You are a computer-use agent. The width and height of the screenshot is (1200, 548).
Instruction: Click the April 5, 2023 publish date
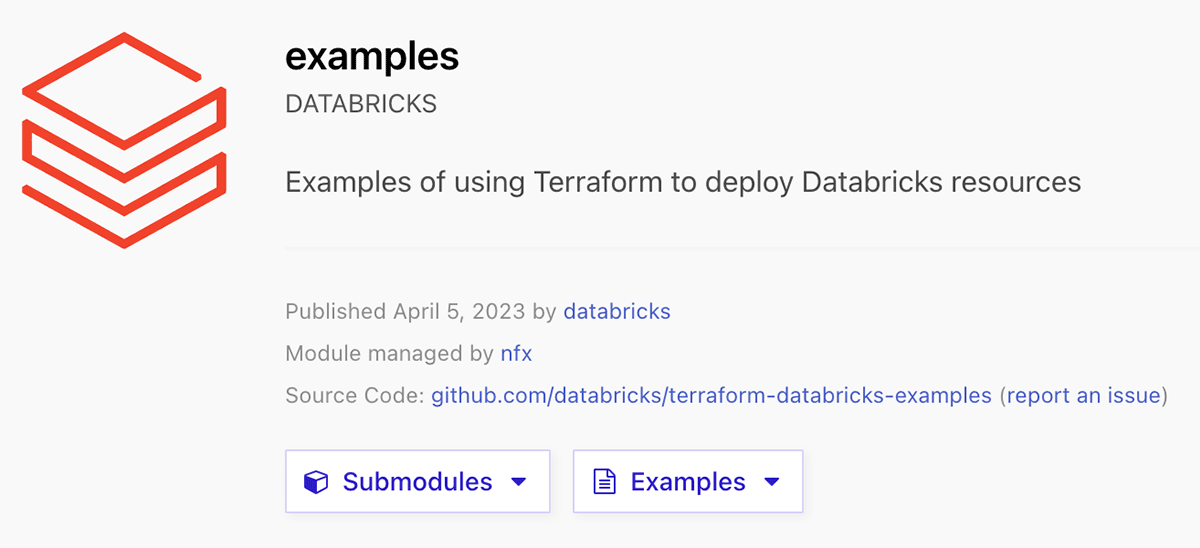[x=458, y=311]
